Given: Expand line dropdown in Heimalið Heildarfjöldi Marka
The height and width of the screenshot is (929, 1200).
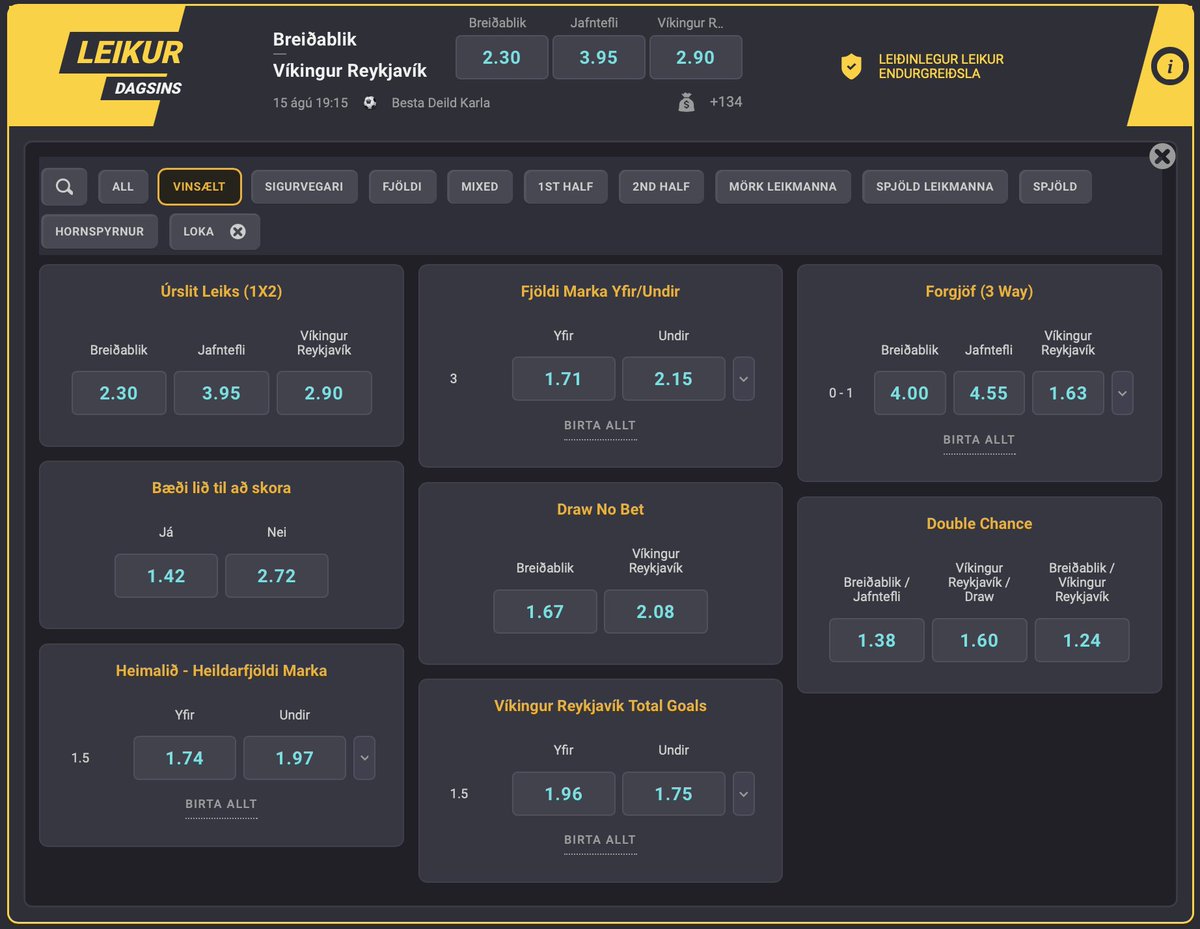Looking at the screenshot, I should (364, 758).
